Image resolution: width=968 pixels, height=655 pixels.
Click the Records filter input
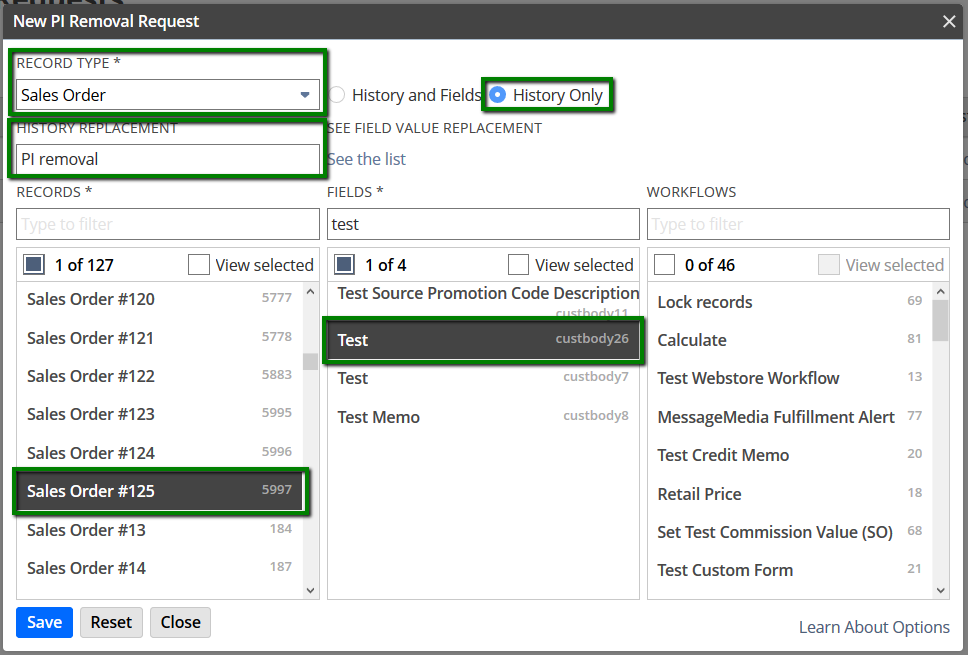[x=167, y=224]
